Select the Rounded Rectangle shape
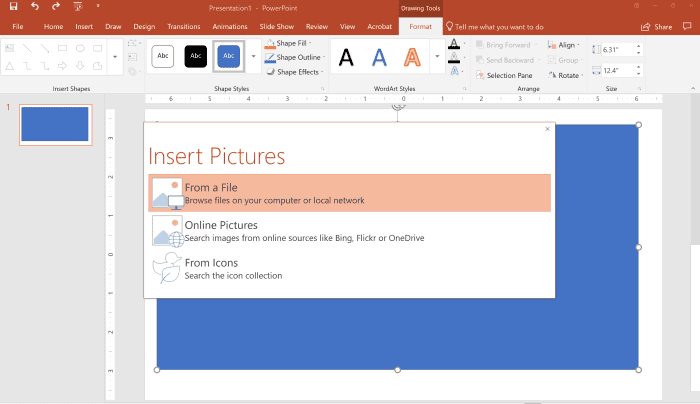The height and width of the screenshot is (404, 700). (97, 48)
